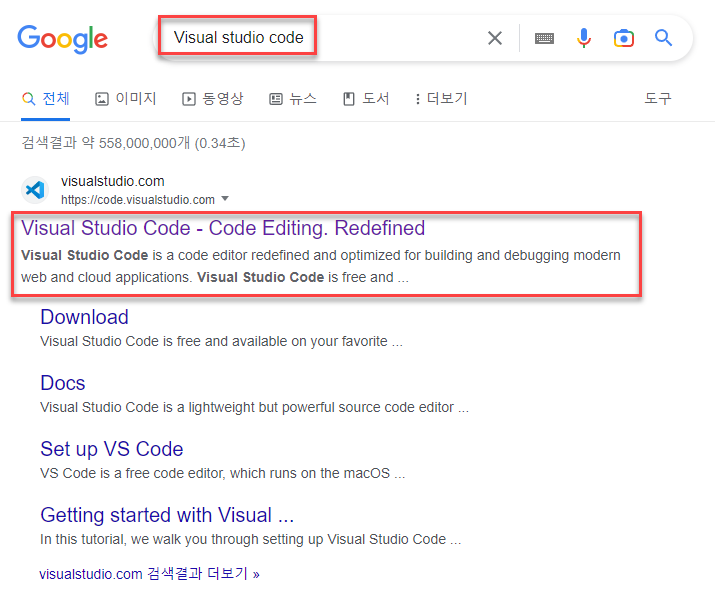Expand the 더보기 menu

coord(441,99)
